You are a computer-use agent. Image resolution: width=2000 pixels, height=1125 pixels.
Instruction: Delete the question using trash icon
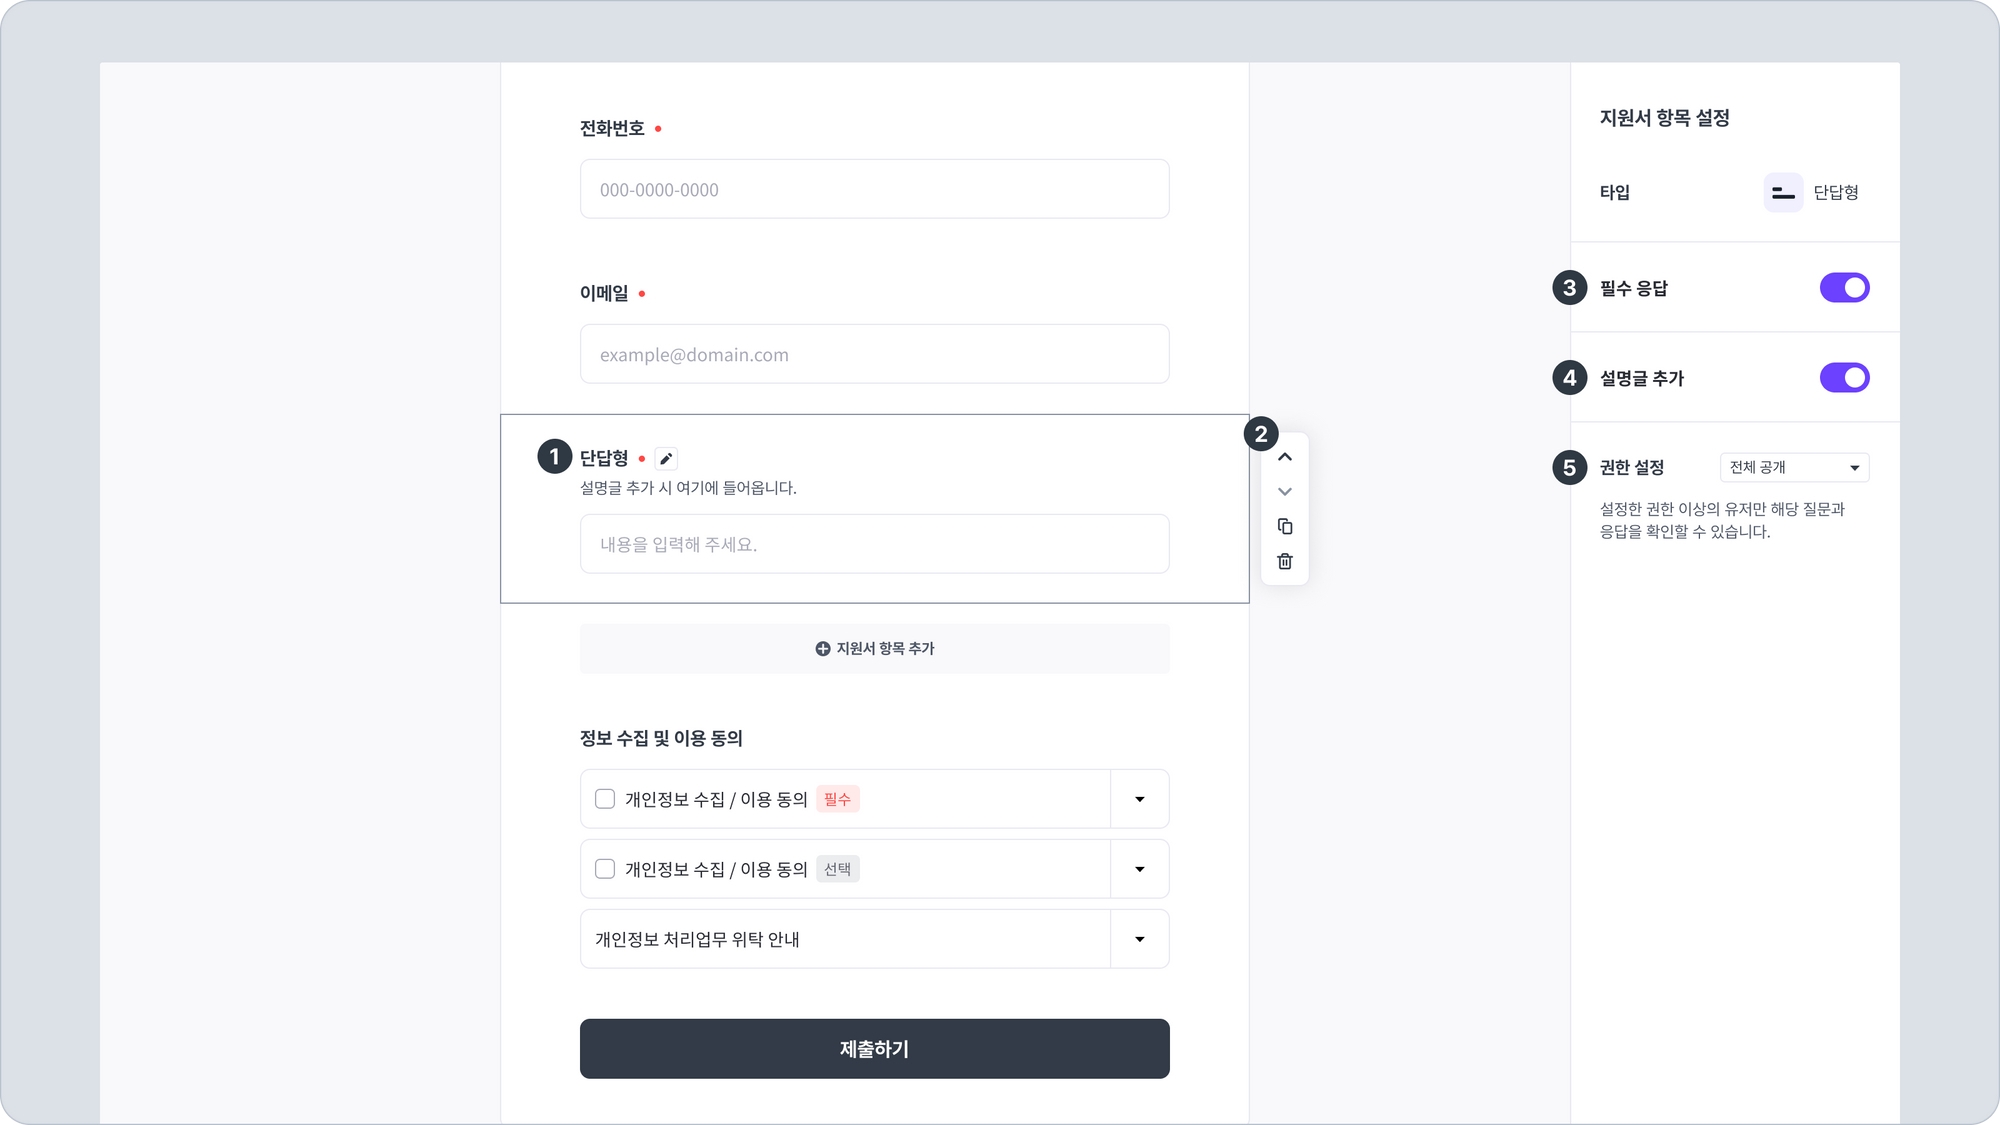[x=1285, y=562]
